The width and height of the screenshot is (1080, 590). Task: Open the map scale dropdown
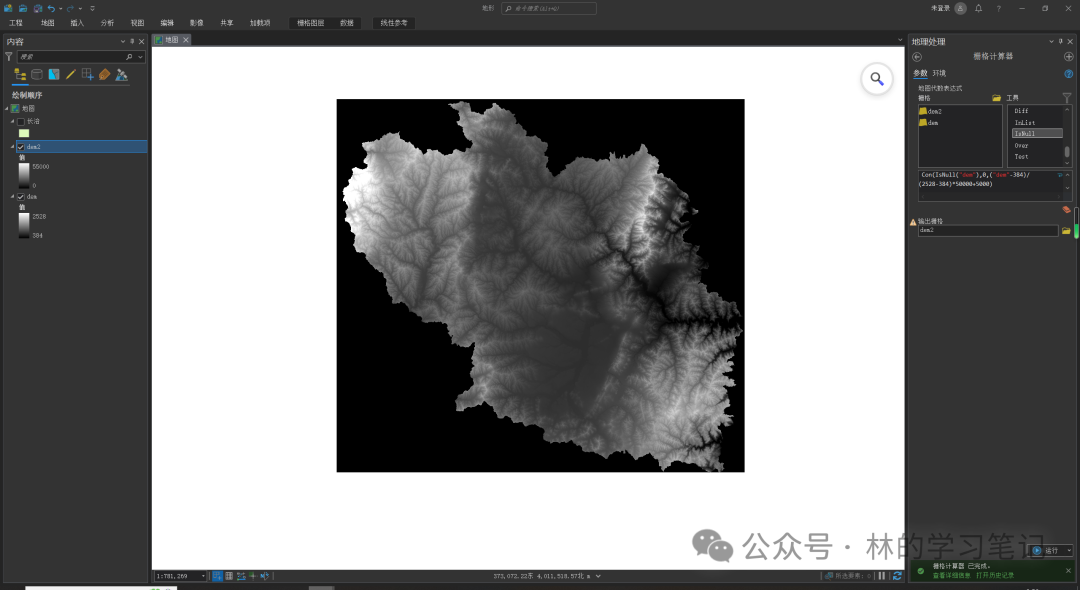pyautogui.click(x=204, y=576)
